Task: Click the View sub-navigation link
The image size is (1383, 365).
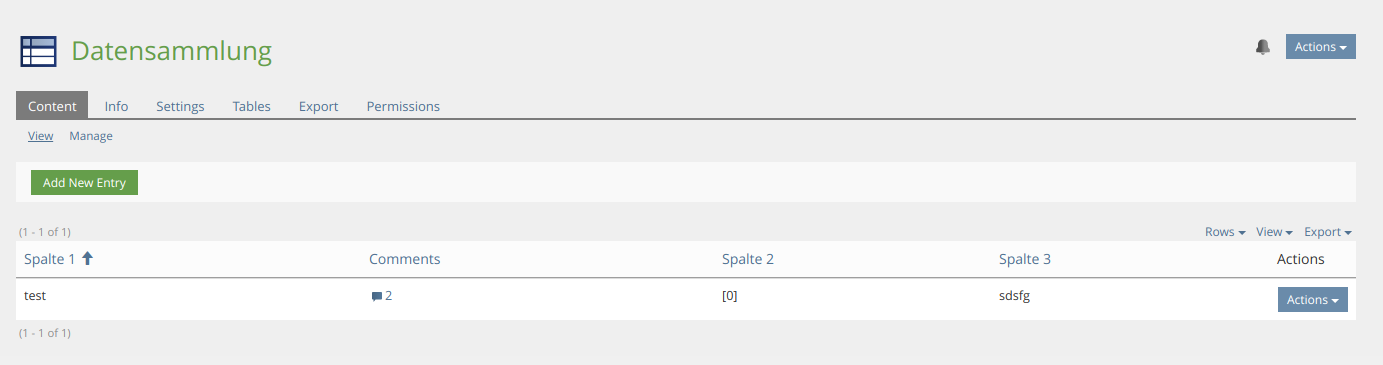Action: point(40,136)
